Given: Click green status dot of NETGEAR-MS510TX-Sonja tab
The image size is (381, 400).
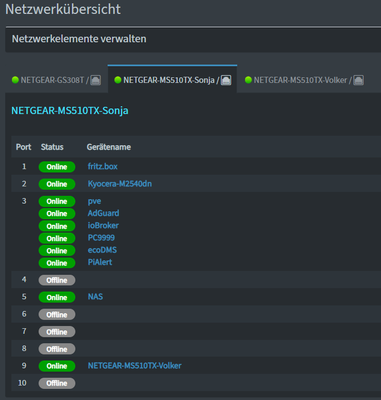Looking at the screenshot, I should 118,80.
